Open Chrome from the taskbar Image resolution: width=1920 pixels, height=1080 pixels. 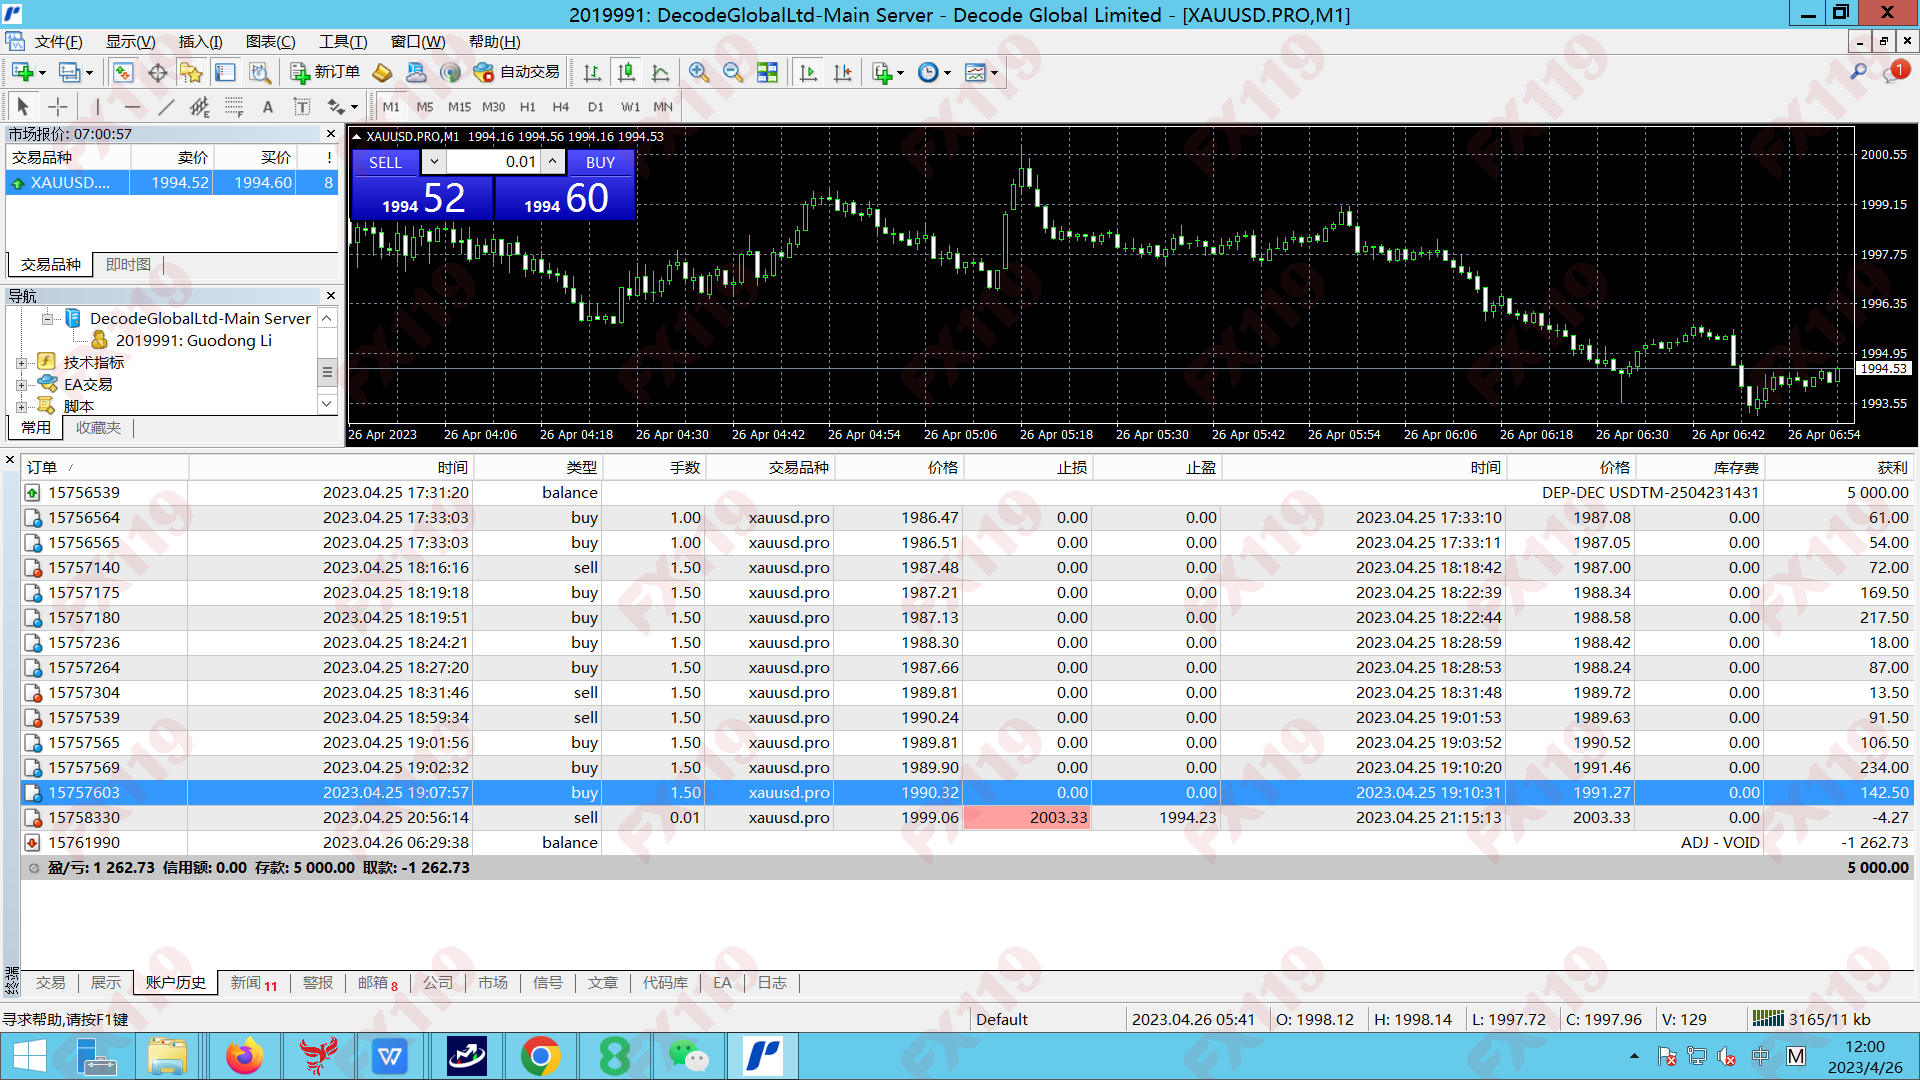pyautogui.click(x=540, y=1056)
